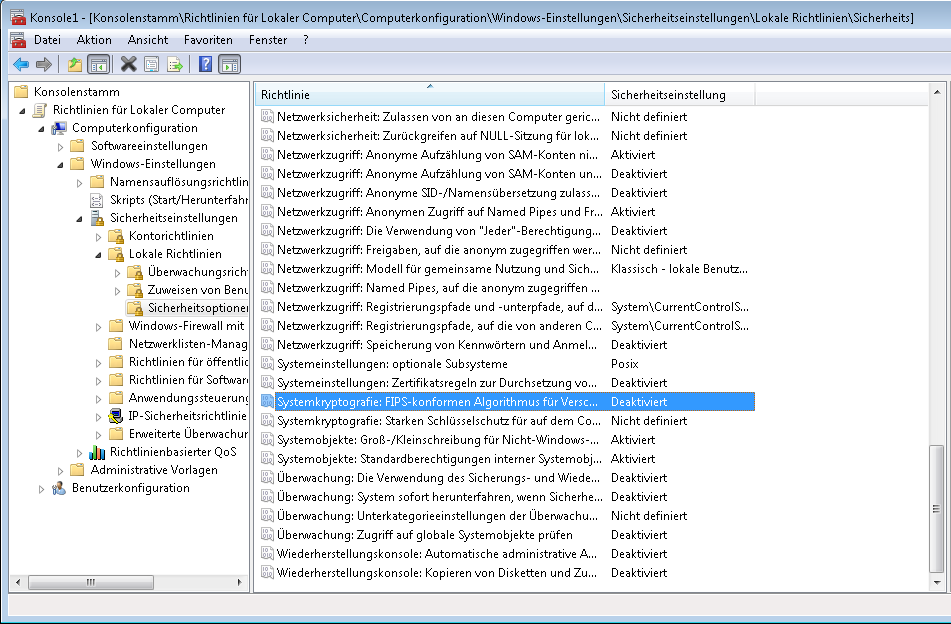
Task: Toggle the action pane show/hide button
Action: (230, 64)
